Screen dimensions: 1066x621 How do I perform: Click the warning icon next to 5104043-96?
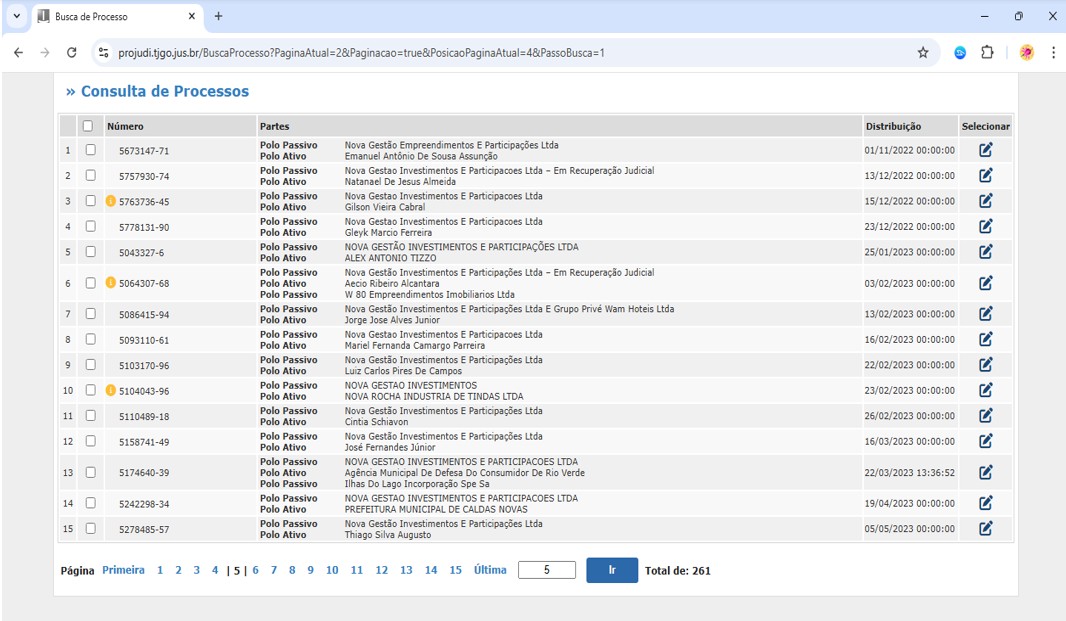[111, 390]
